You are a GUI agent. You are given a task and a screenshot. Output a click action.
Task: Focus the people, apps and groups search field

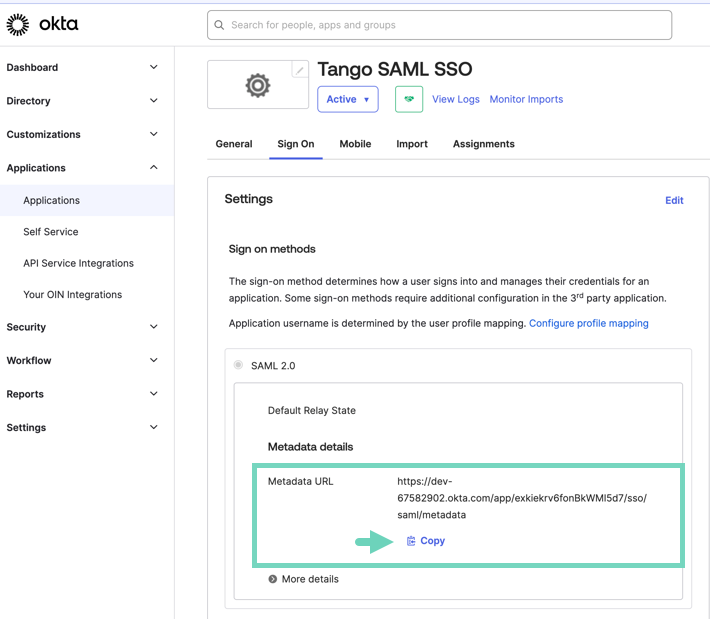pos(440,25)
